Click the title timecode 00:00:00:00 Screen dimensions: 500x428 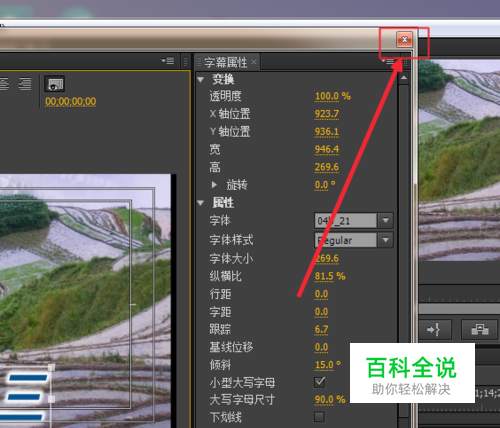[x=71, y=101]
